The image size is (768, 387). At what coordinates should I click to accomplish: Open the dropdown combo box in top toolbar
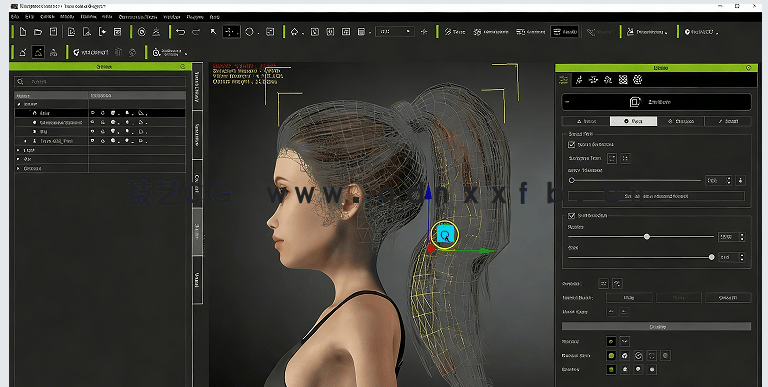394,32
